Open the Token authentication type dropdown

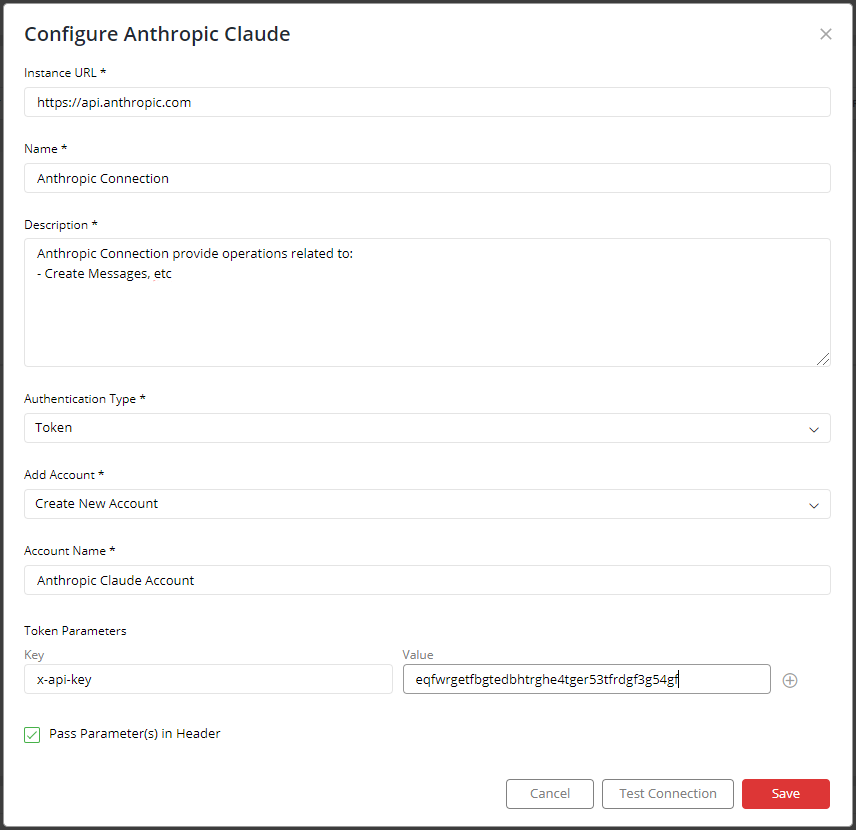427,428
